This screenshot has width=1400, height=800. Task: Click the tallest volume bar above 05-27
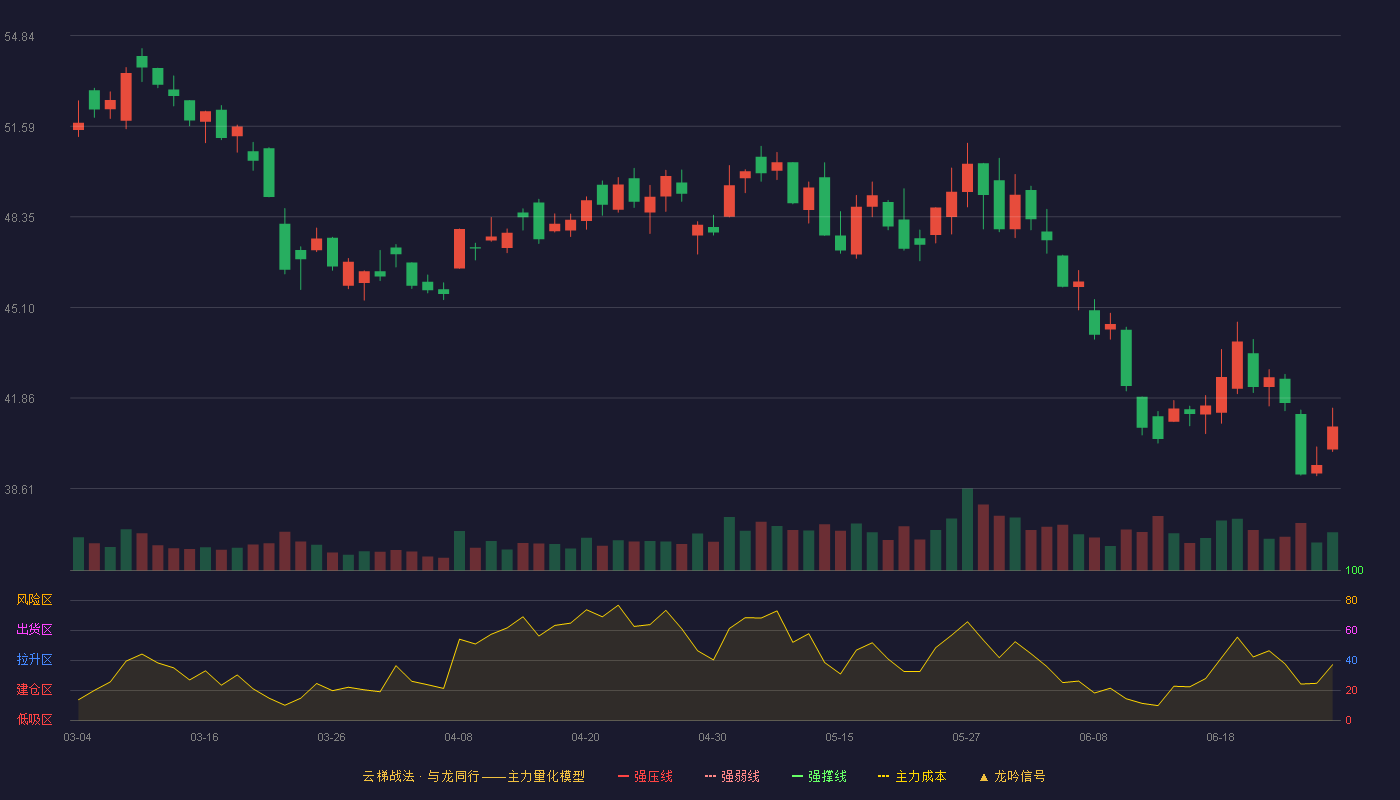click(967, 529)
